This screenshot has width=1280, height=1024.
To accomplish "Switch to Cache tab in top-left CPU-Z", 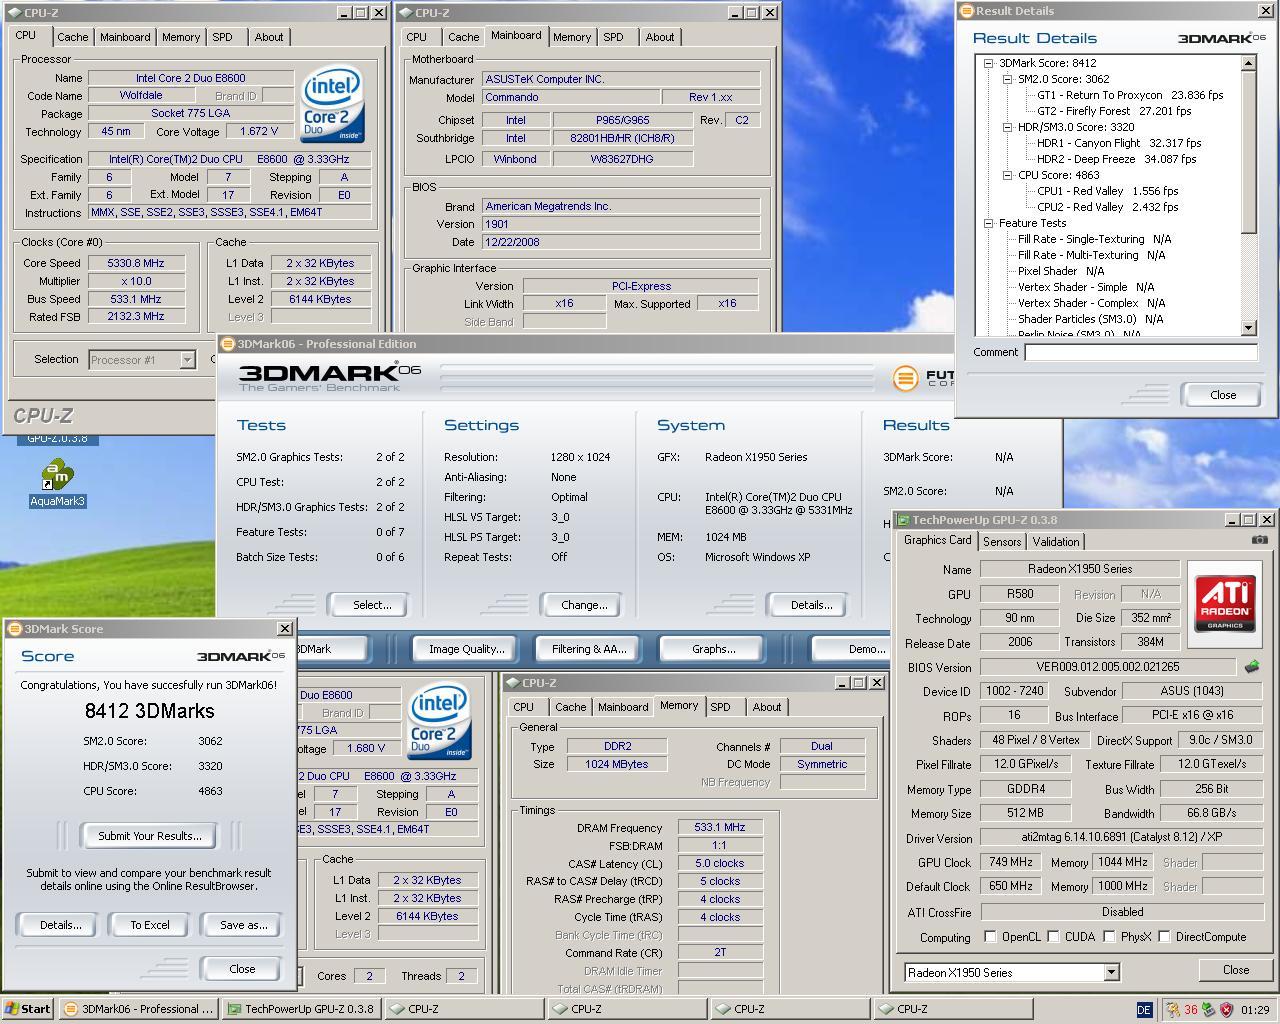I will pos(72,37).
